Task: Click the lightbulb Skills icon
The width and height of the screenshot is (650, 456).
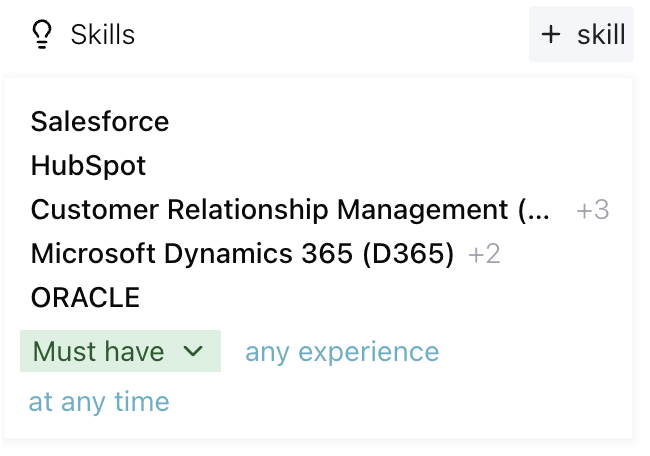Action: (x=41, y=35)
